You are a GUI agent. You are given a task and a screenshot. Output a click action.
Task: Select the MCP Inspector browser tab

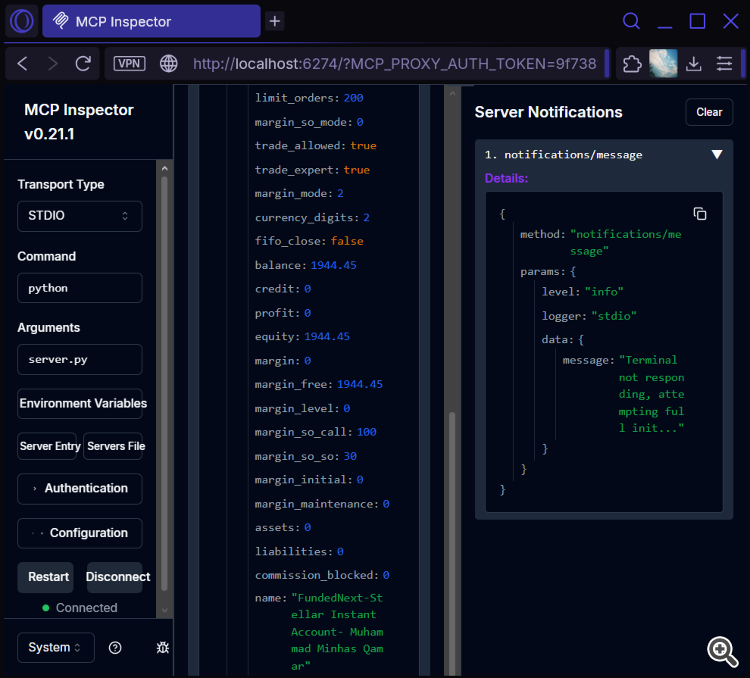[151, 21]
